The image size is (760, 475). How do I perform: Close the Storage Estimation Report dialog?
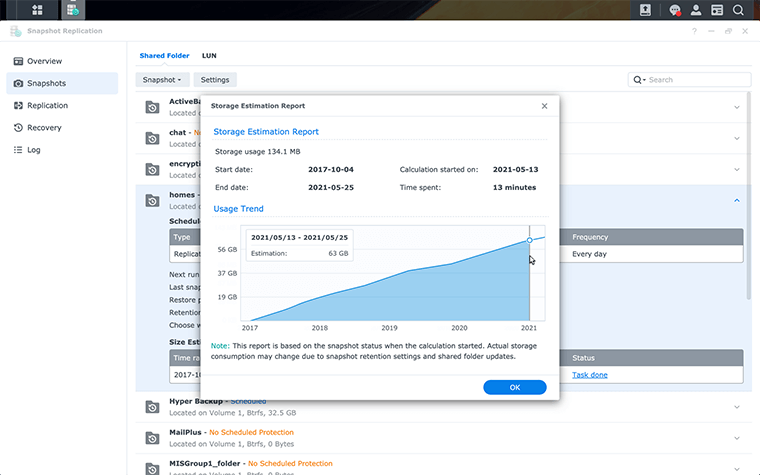pos(544,105)
